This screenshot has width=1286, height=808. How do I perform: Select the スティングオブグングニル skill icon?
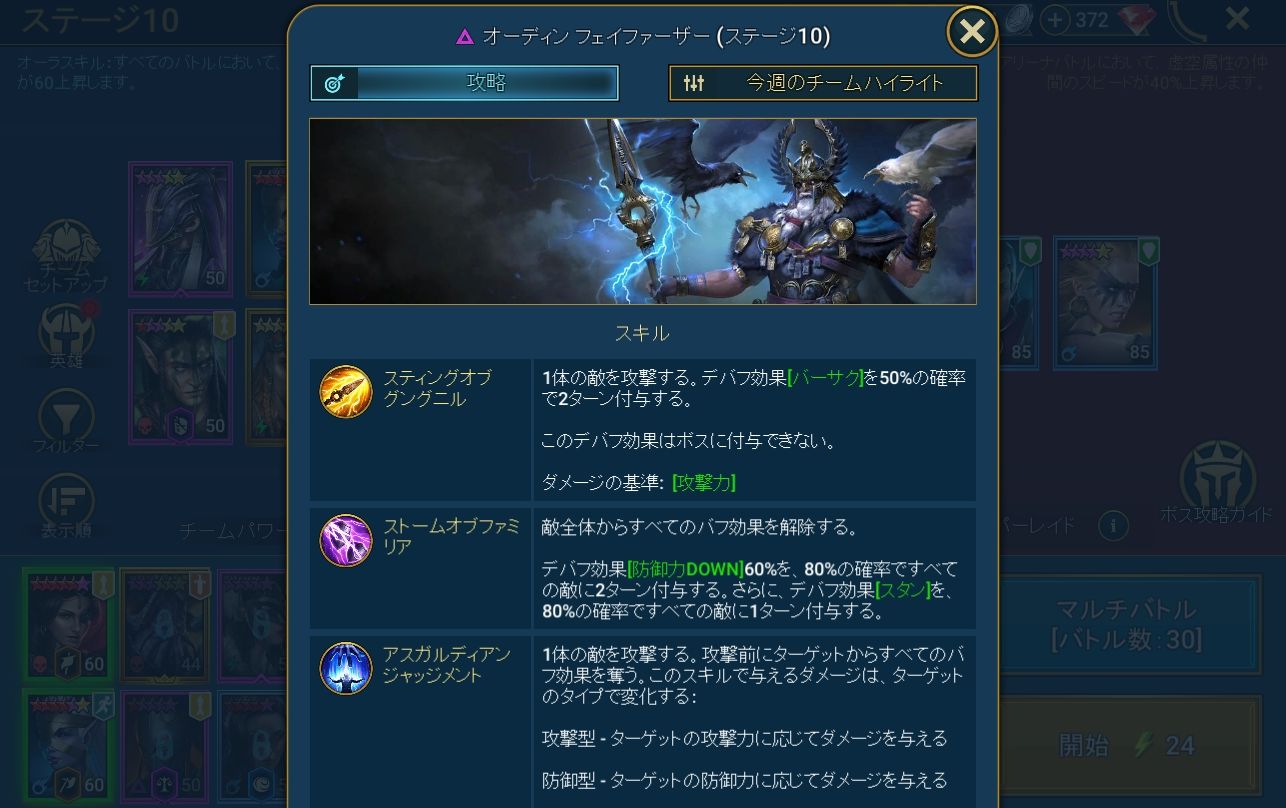click(346, 391)
